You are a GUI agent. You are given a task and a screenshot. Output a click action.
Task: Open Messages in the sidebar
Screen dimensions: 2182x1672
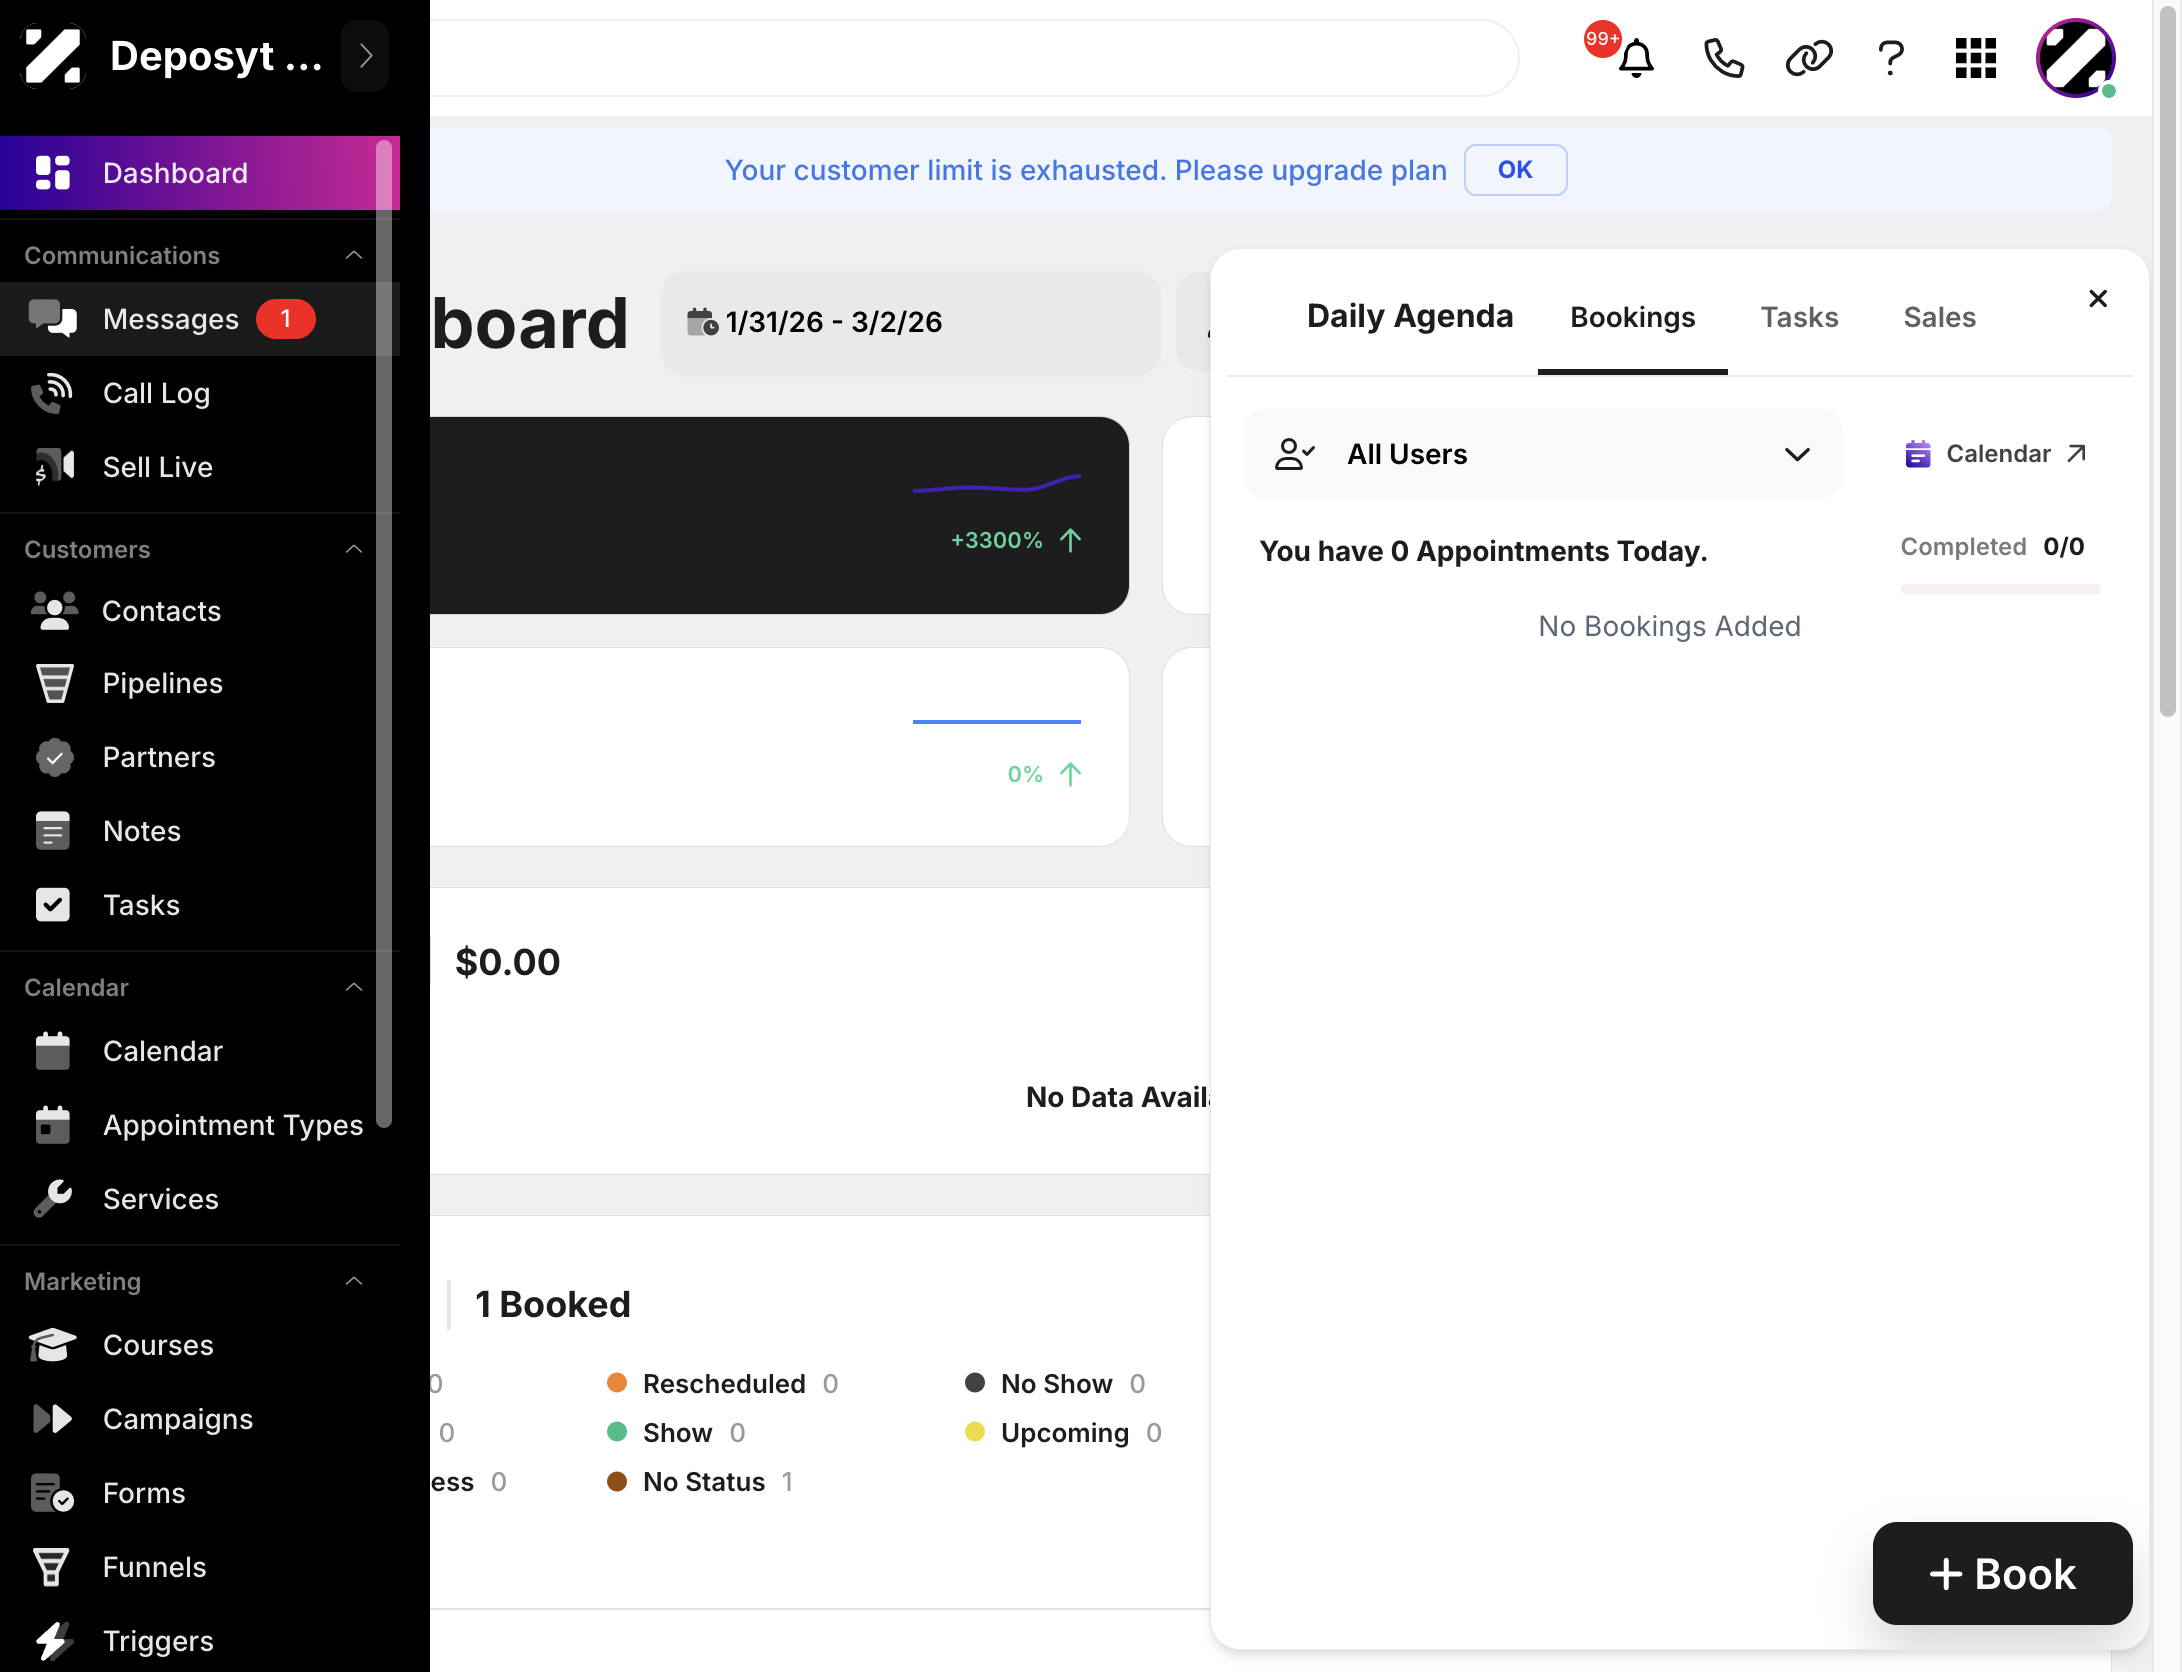[200, 319]
